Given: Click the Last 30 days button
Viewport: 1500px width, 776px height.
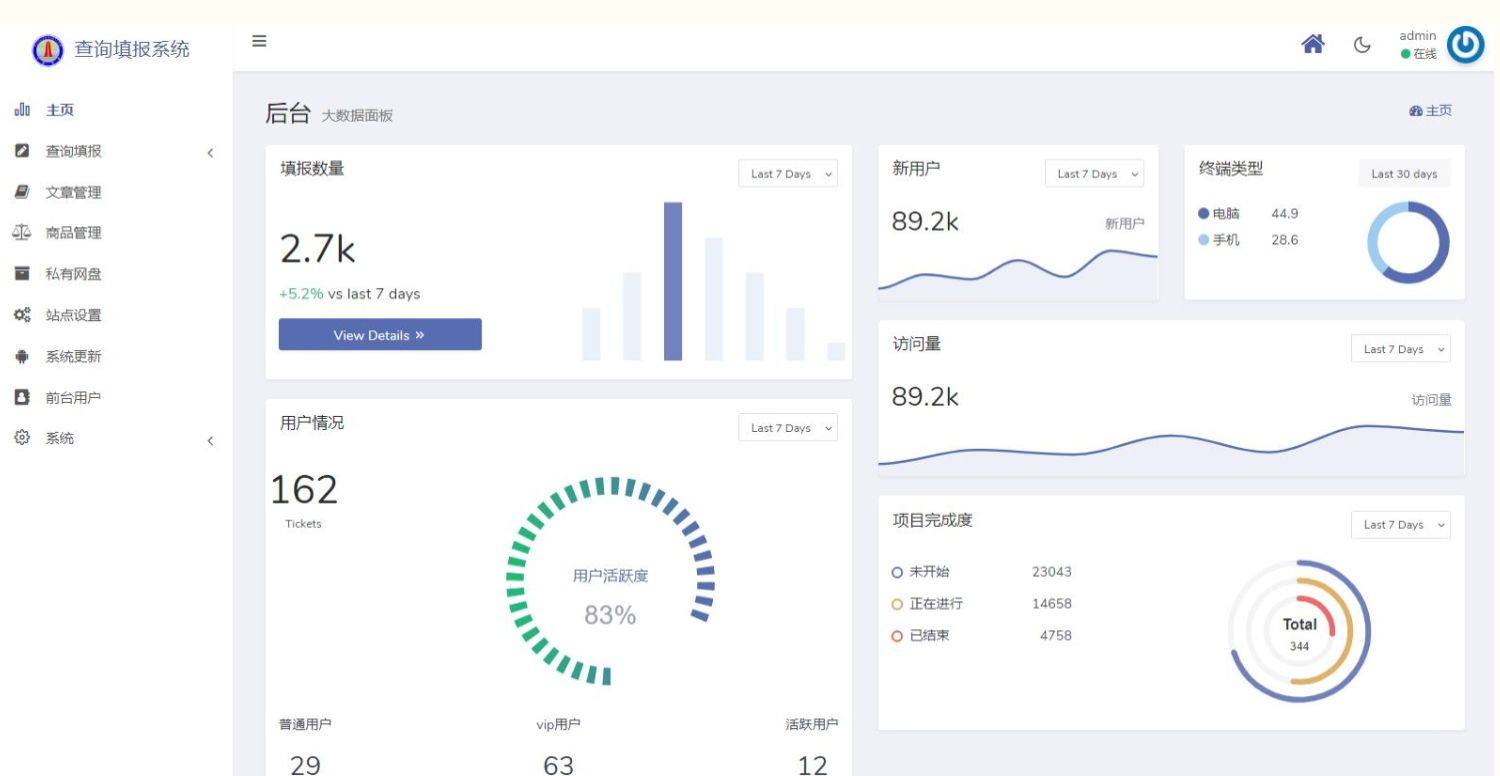Looking at the screenshot, I should (1404, 174).
